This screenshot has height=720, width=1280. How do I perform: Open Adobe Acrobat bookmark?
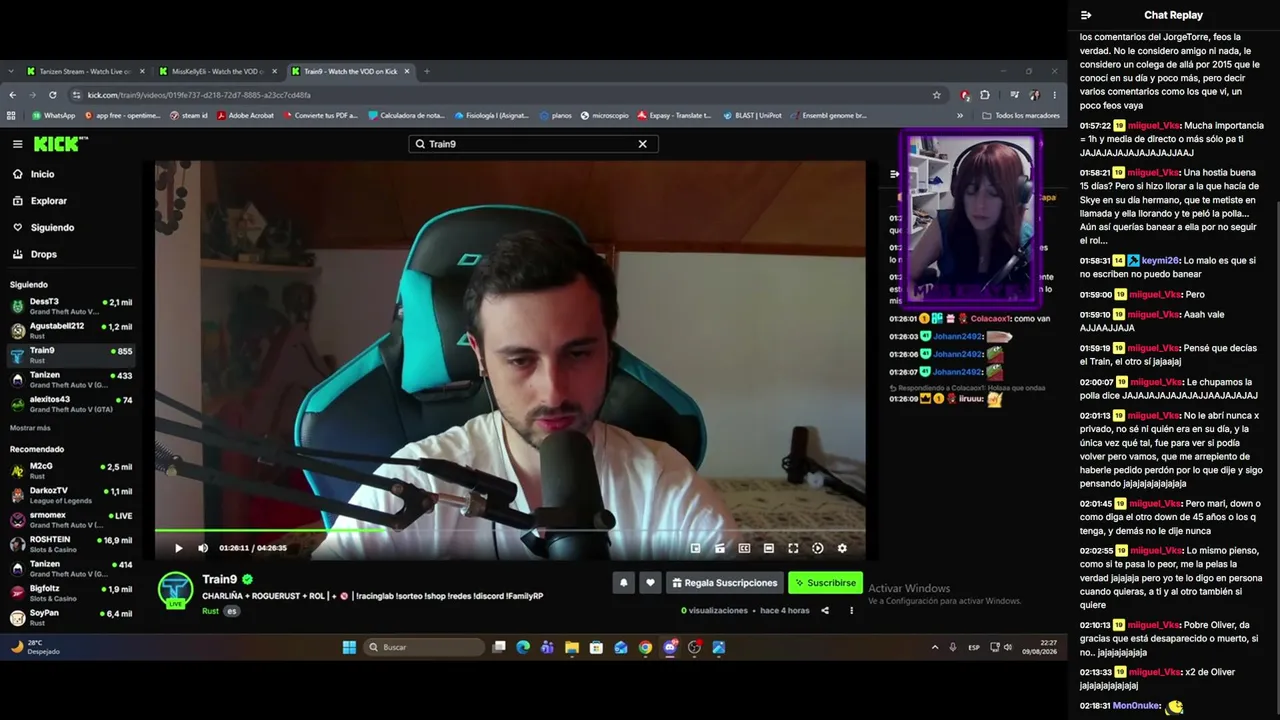click(x=245, y=115)
